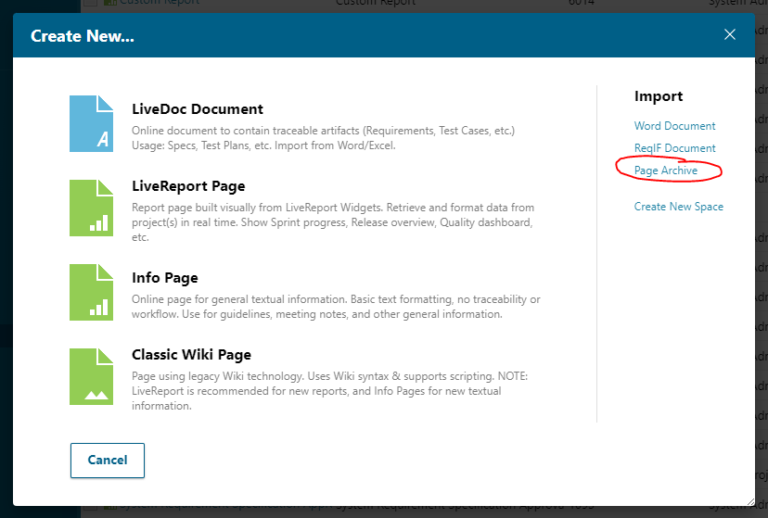Click the green LiveReport Page icon
Screen dimensions: 768x518
point(91,208)
